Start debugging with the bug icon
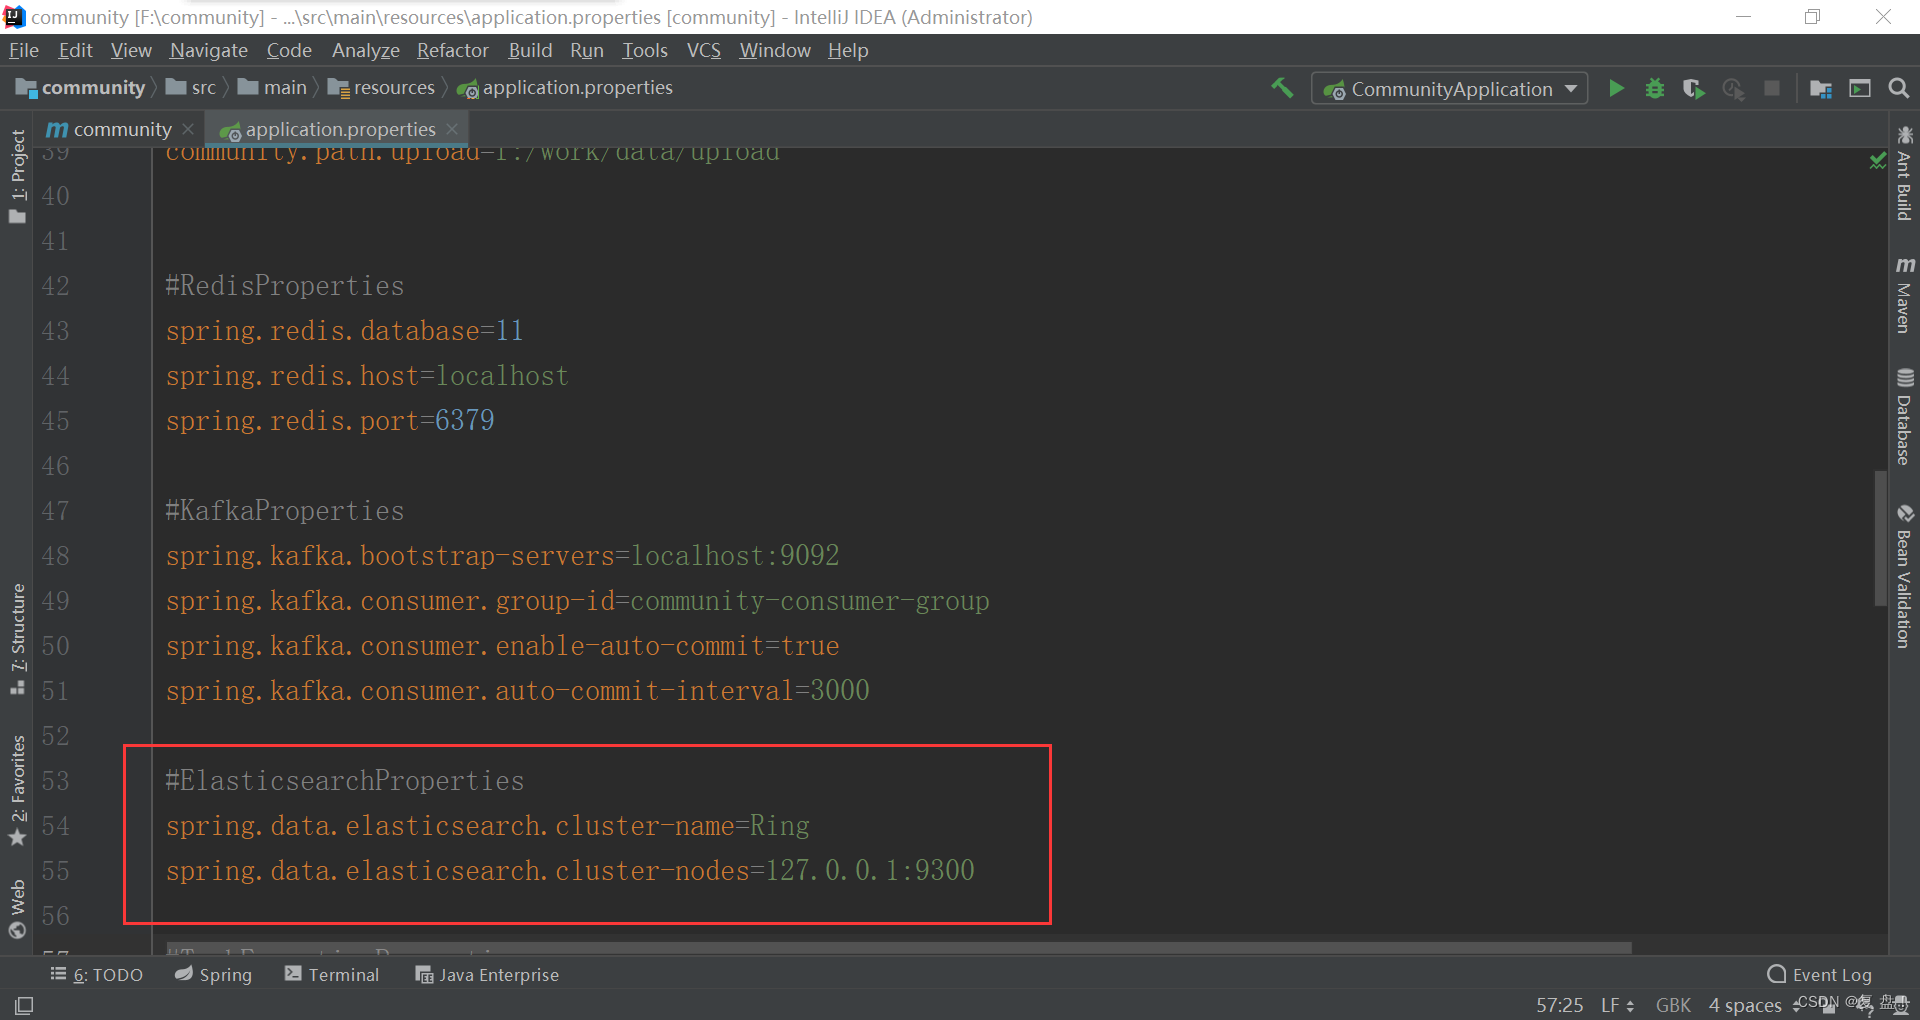1920x1020 pixels. [x=1655, y=89]
